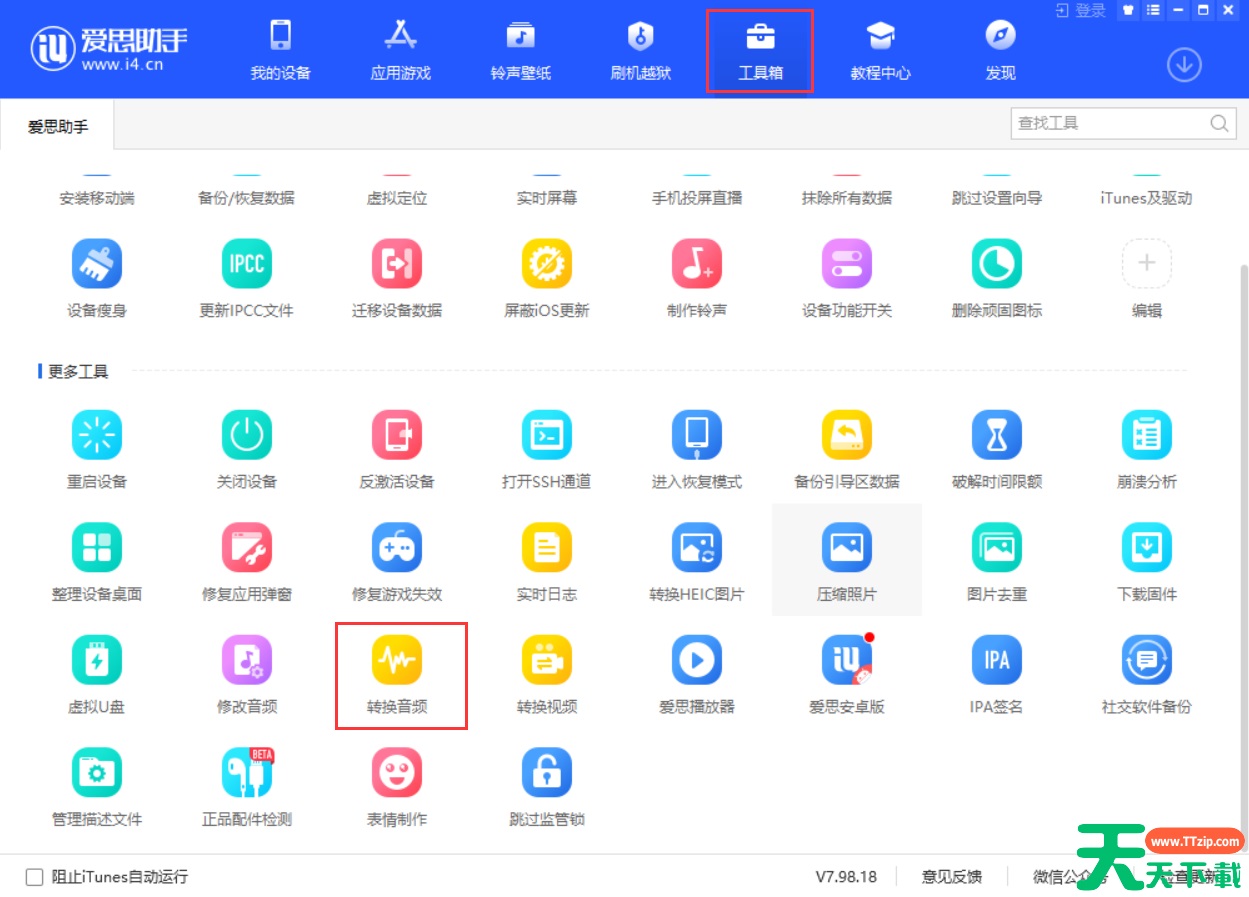1249x897 pixels.
Task: Open the 转换HEIC图片 converter tool
Action: tap(696, 562)
